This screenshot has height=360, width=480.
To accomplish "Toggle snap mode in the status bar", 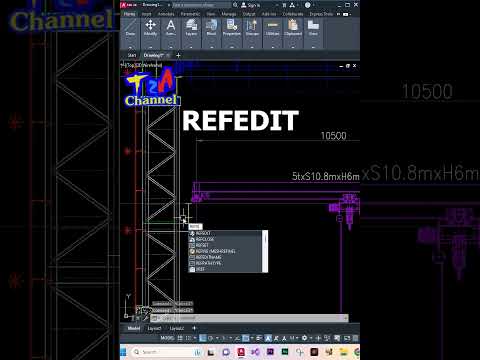I will (x=188, y=338).
